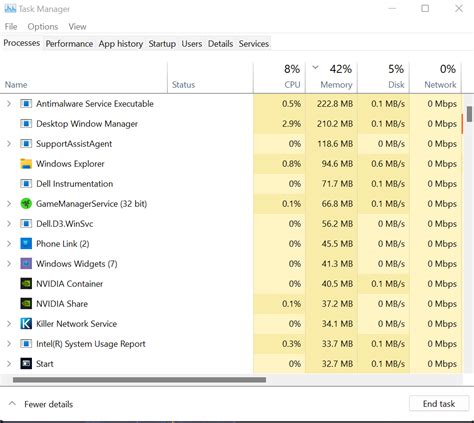The height and width of the screenshot is (423, 474).
Task: Click the Windows Widgets icon
Action: (x=26, y=264)
